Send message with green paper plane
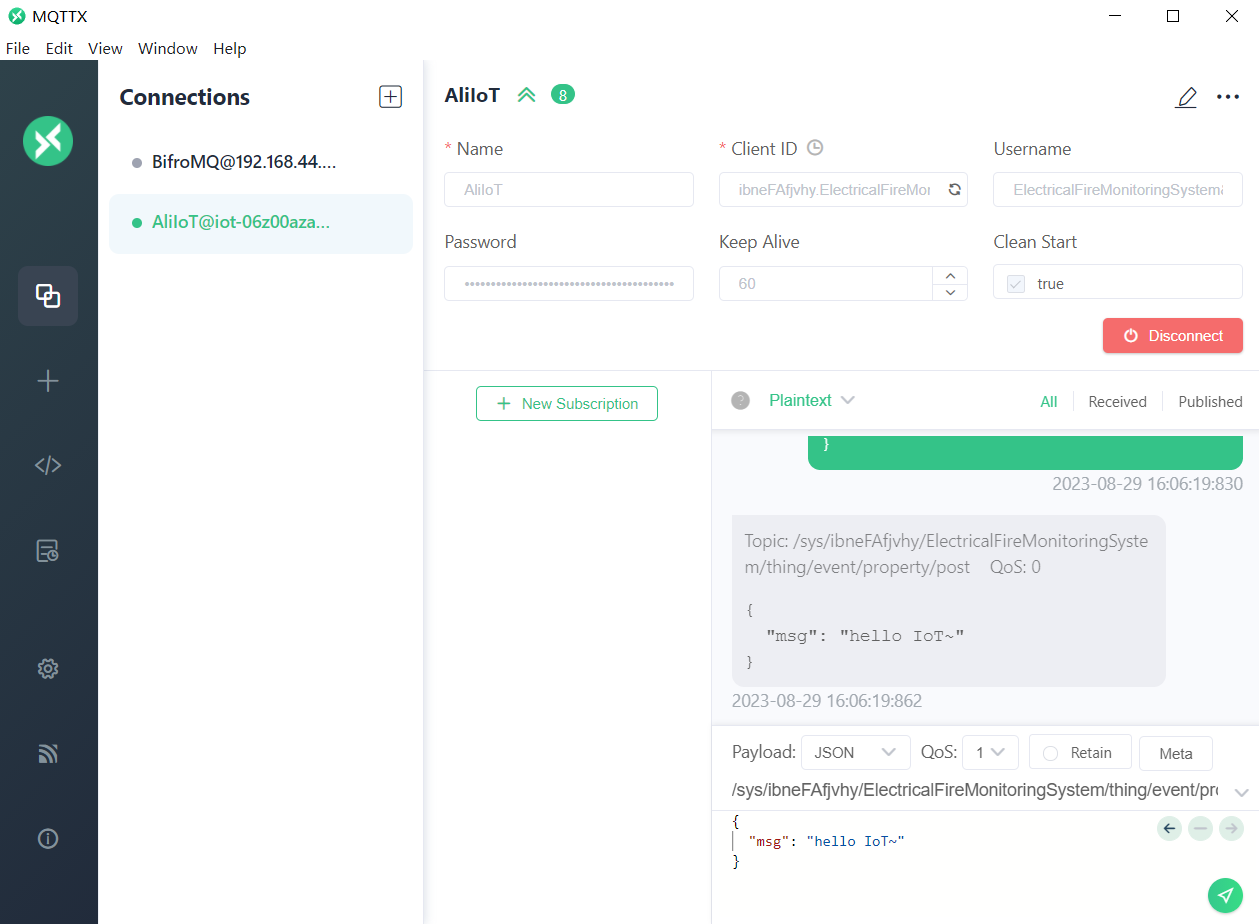 (x=1226, y=895)
